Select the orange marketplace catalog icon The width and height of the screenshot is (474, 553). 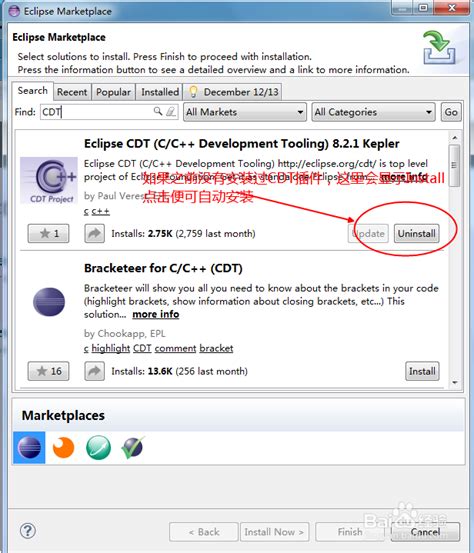[63, 448]
